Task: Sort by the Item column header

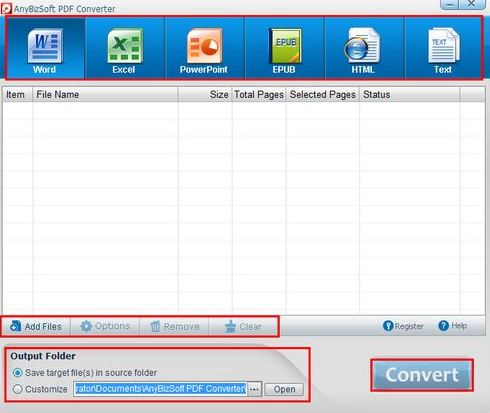Action: tap(18, 95)
